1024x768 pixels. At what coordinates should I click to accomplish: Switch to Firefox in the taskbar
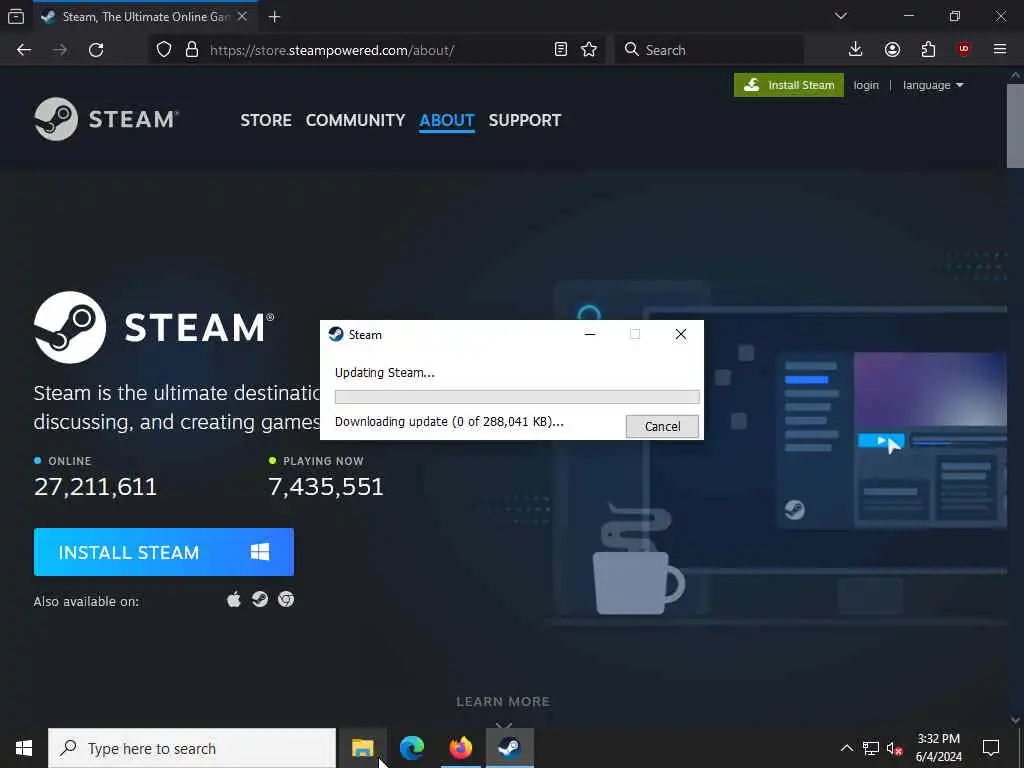(460, 748)
